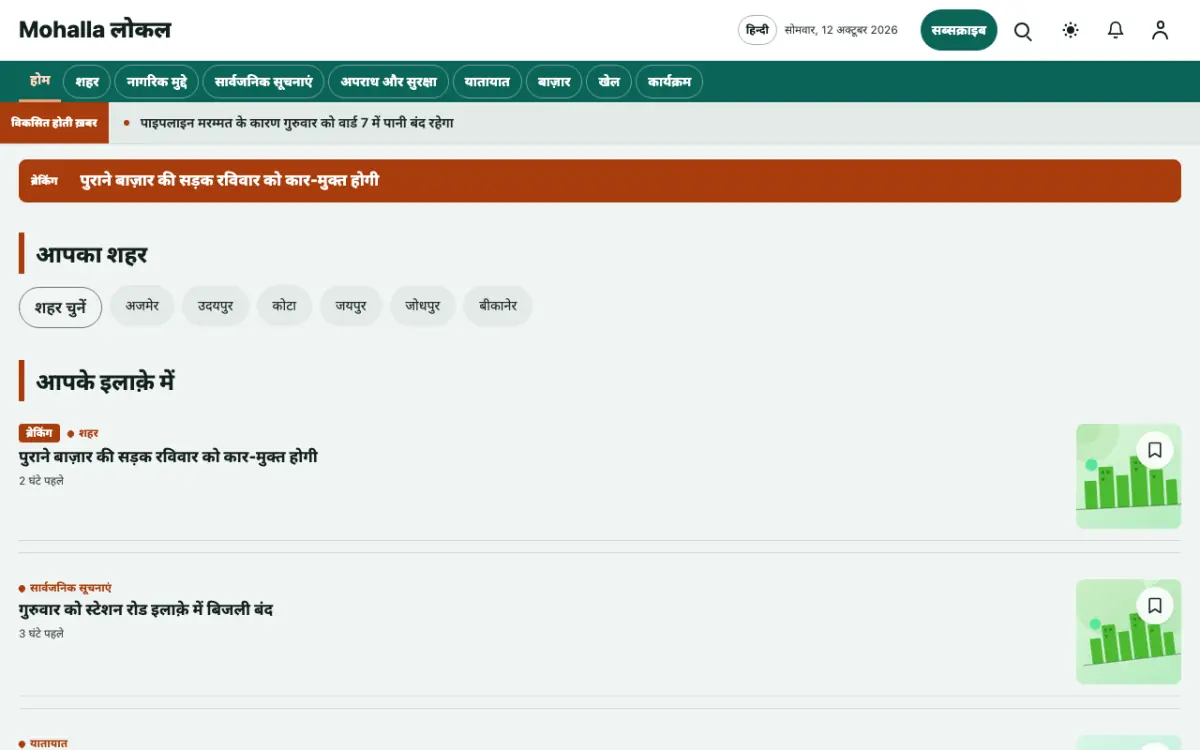1200x750 pixels.
Task: Select the बीकानेर city chip
Action: pos(497,306)
